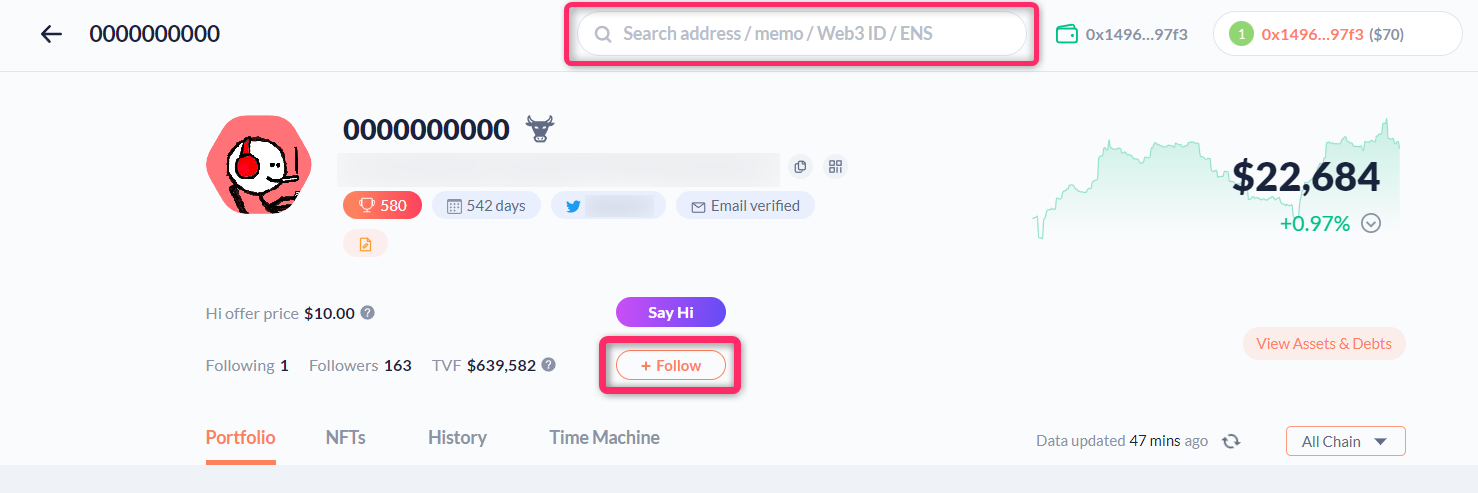1478x493 pixels.
Task: Refresh the portfolio data
Action: (x=1231, y=441)
